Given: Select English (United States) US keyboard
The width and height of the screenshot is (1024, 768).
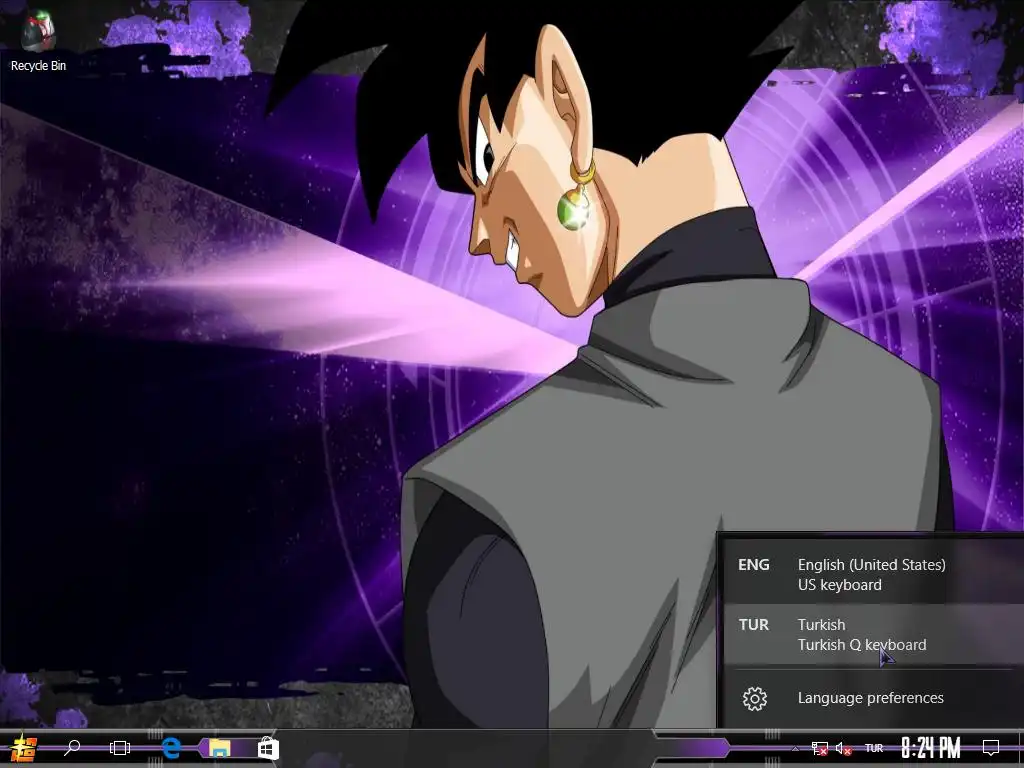Looking at the screenshot, I should click(x=872, y=574).
